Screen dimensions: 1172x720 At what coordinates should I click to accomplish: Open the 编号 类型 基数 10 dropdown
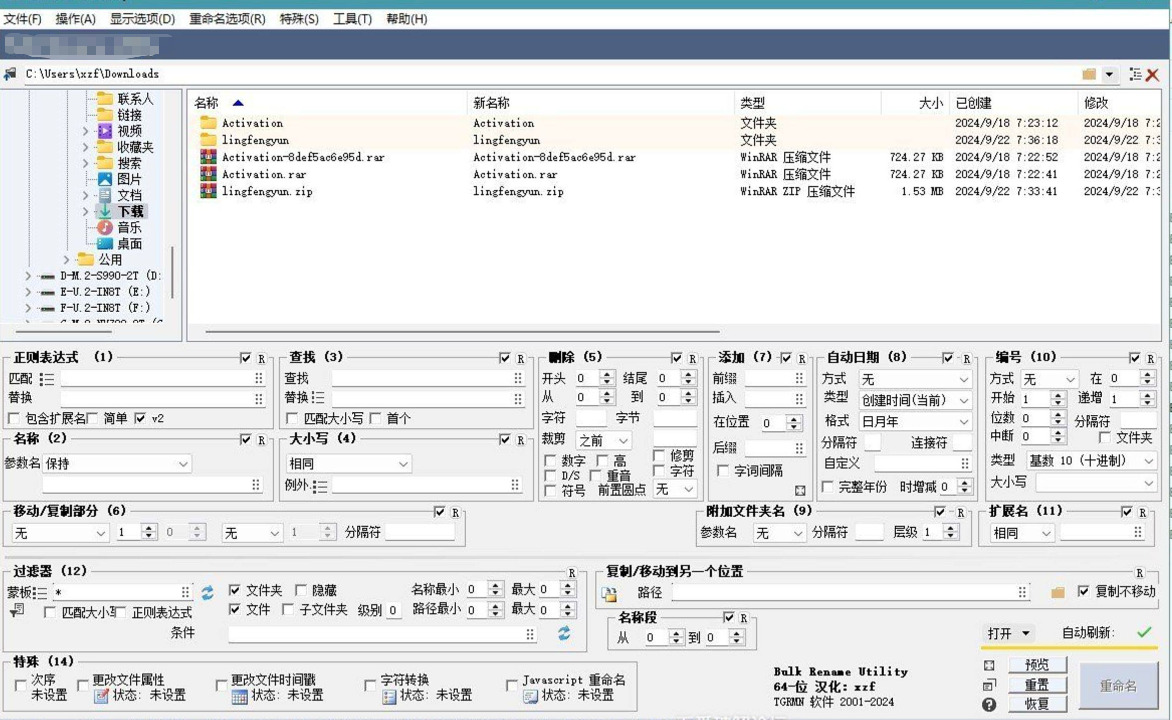1091,461
